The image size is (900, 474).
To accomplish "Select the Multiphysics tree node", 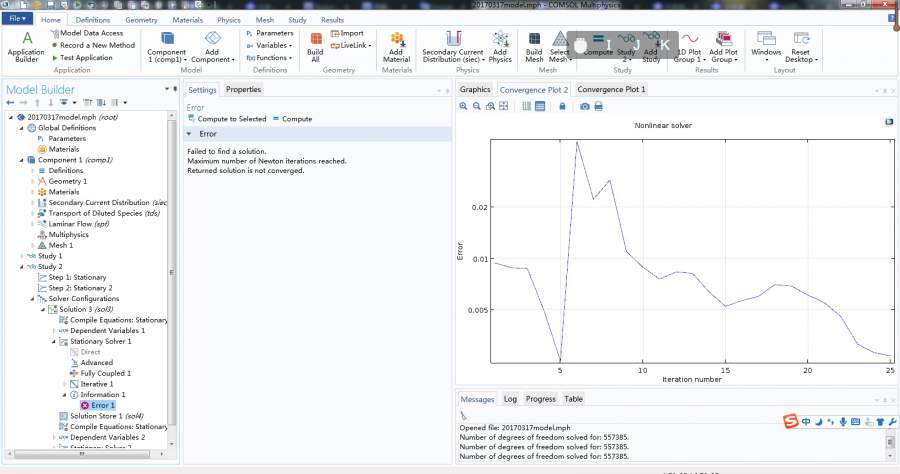I will pos(63,235).
